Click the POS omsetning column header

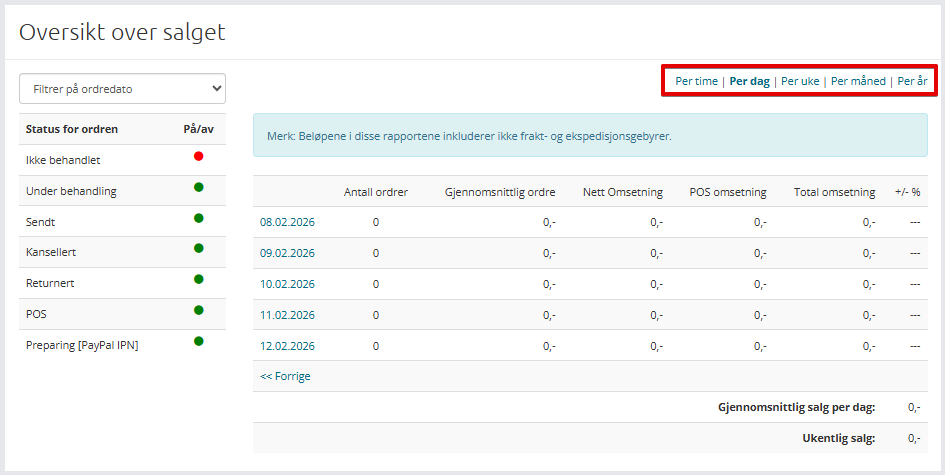tap(728, 192)
